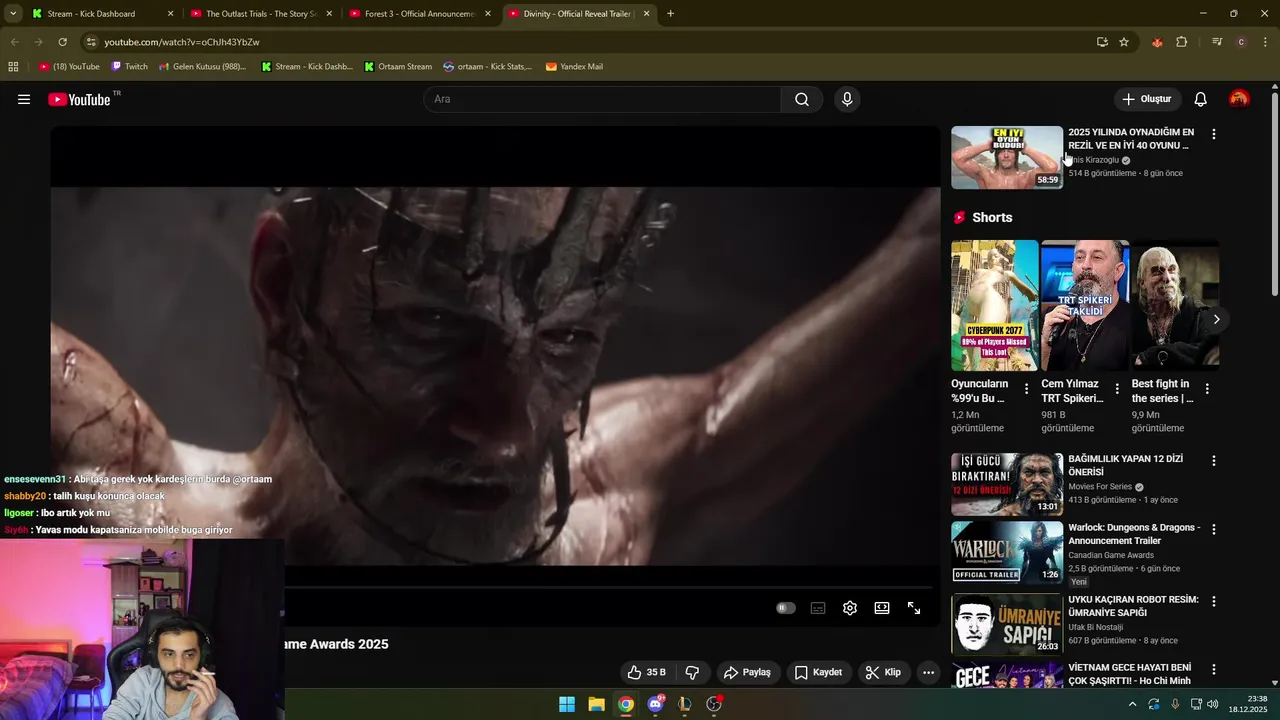Open options for 2025 YILINDA OYNADIĞIM video
The width and height of the screenshot is (1280, 720).
coord(1214,134)
